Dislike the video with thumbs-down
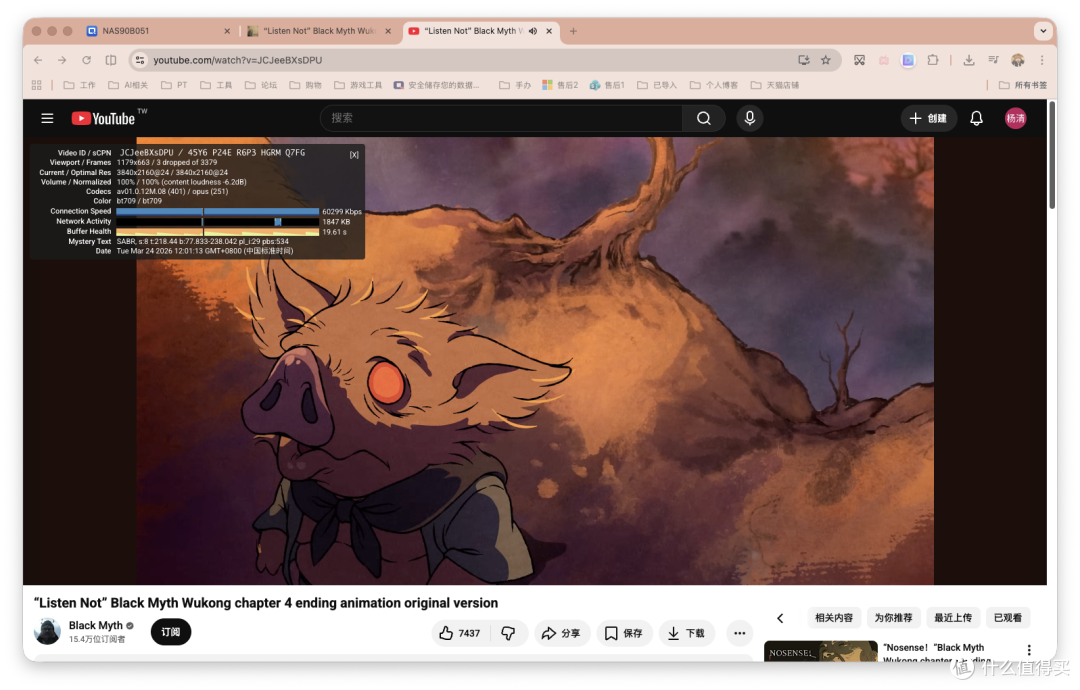Image resolution: width=1080 pixels, height=690 pixels. click(x=508, y=633)
